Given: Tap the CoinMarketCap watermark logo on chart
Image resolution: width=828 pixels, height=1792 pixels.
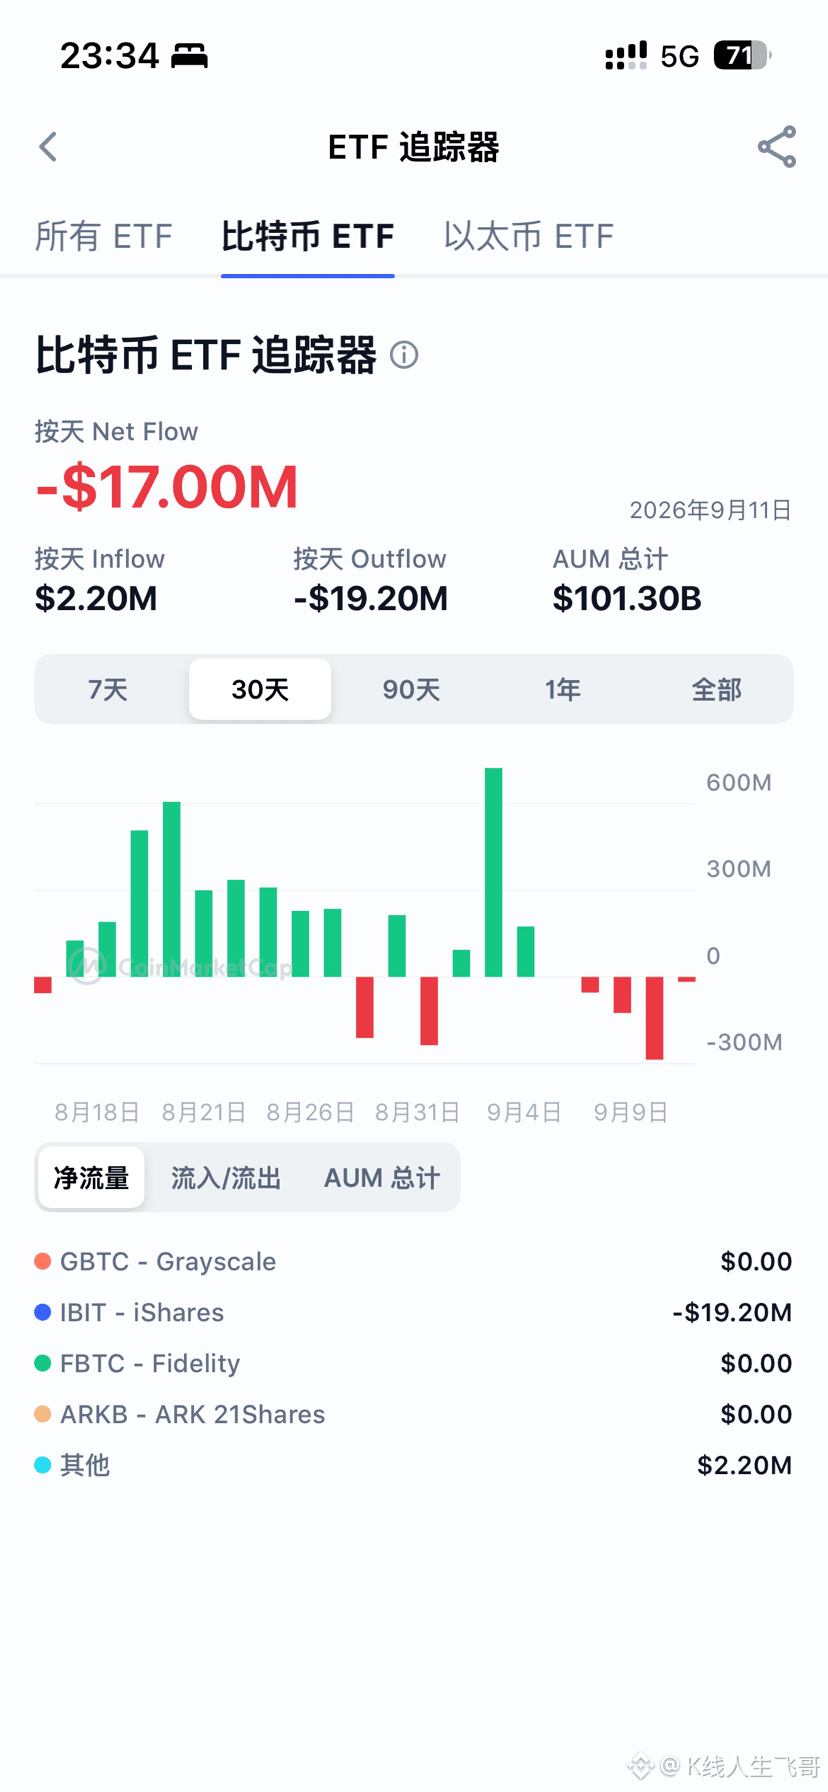Looking at the screenshot, I should point(88,965).
